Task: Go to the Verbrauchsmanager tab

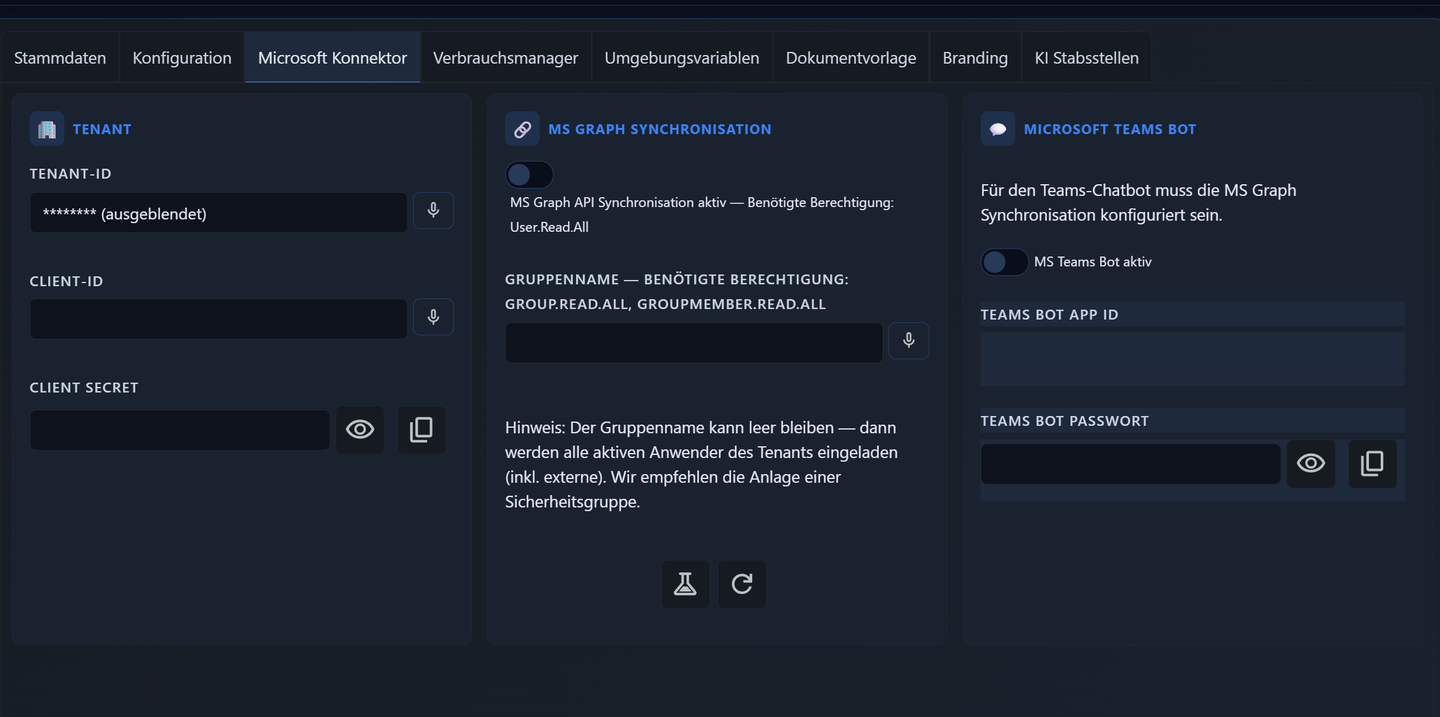Action: click(506, 58)
